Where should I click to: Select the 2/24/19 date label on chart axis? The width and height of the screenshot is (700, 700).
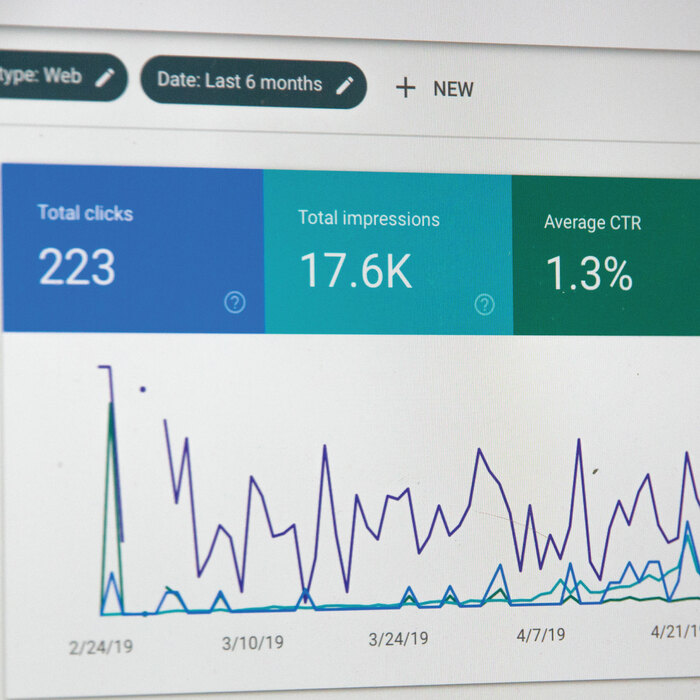point(100,647)
